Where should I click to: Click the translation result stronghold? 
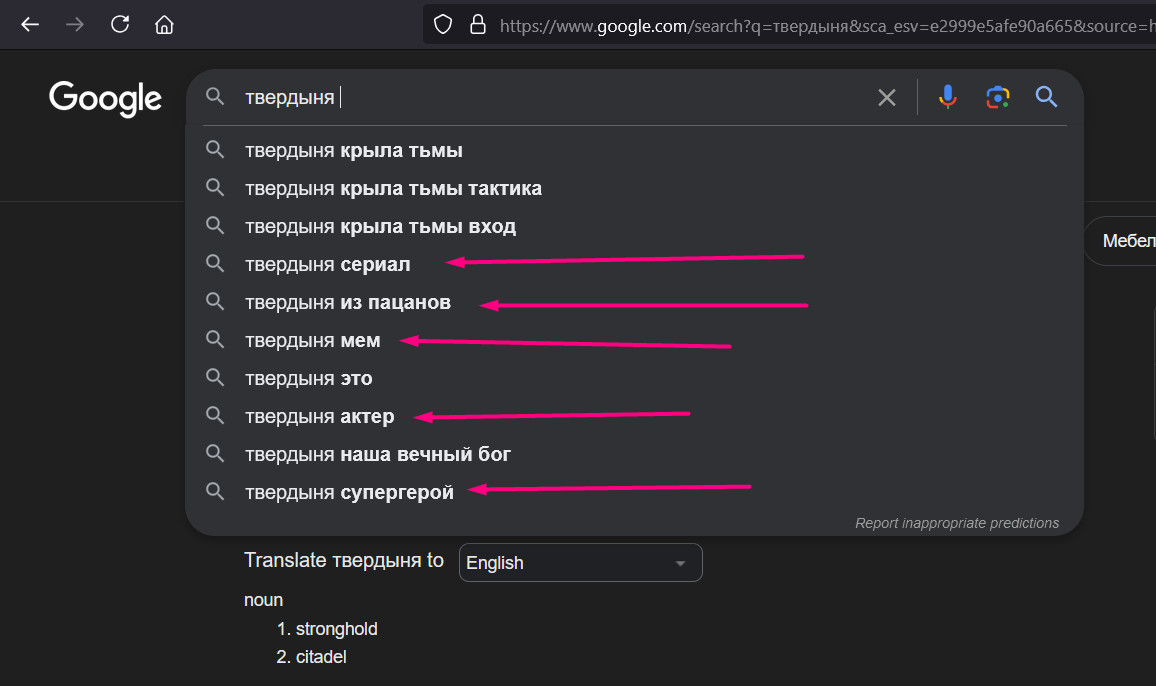pos(336,629)
